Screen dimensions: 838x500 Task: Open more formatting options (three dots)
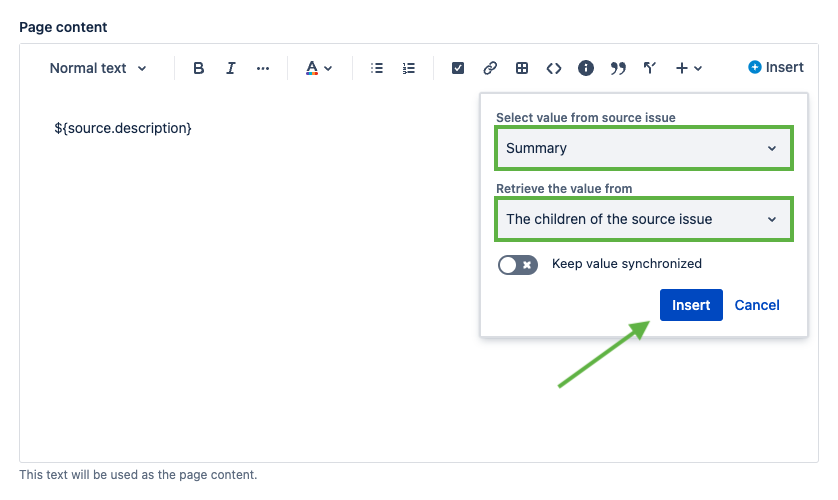[263, 68]
